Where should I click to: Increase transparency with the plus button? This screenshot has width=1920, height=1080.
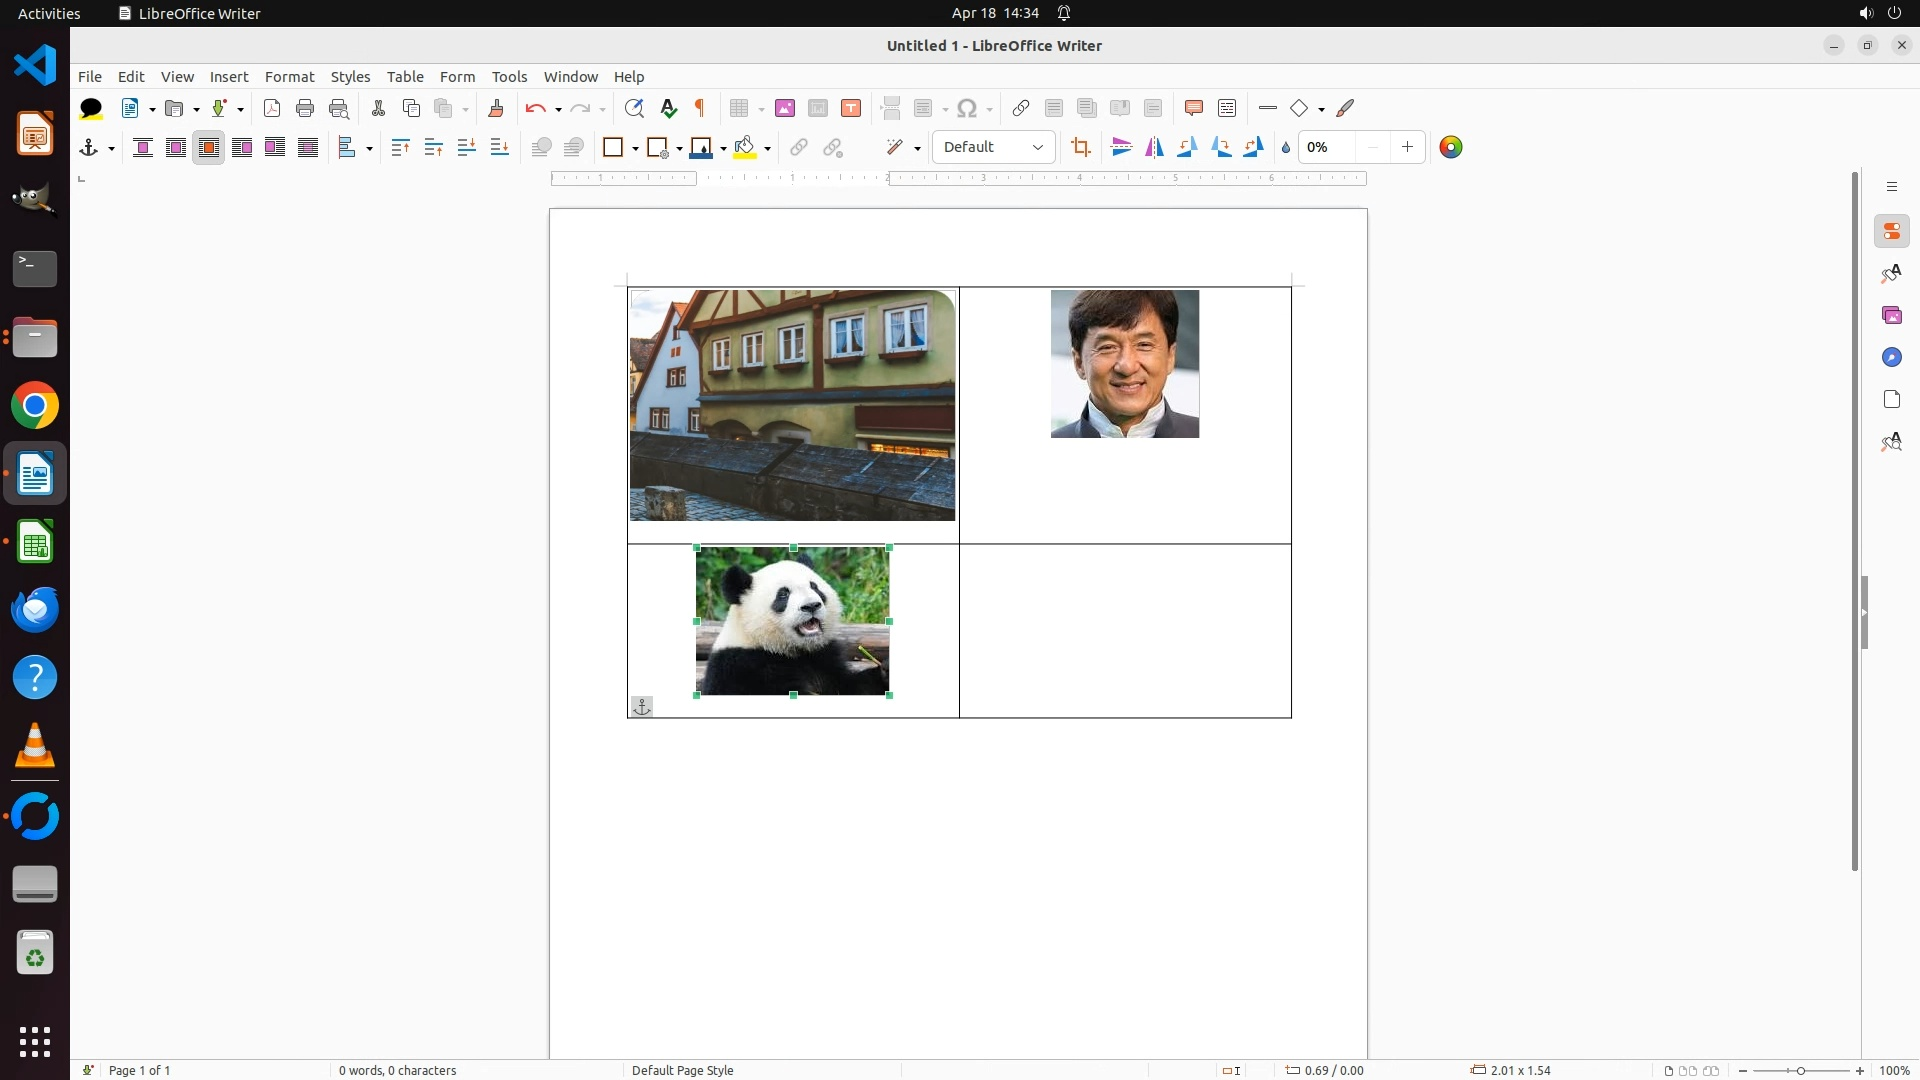click(1407, 147)
